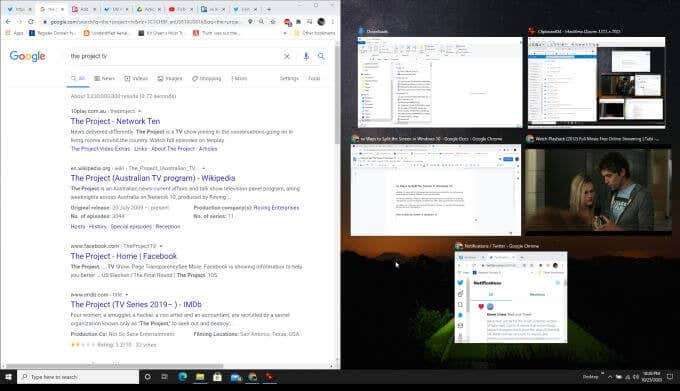
Task: Start voice search with the microphone icon
Action: pyautogui.click(x=306, y=56)
